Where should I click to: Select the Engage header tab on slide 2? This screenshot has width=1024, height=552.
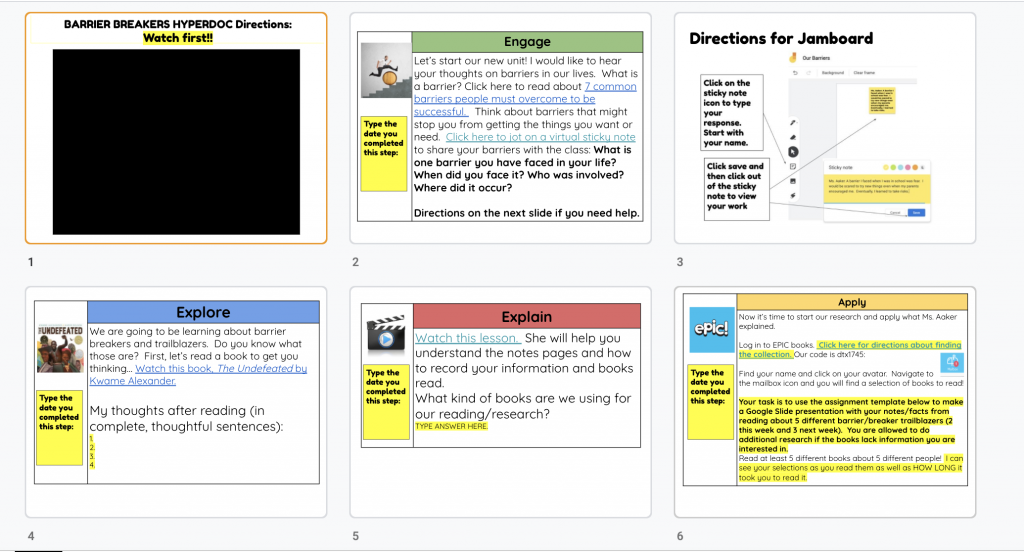(527, 42)
